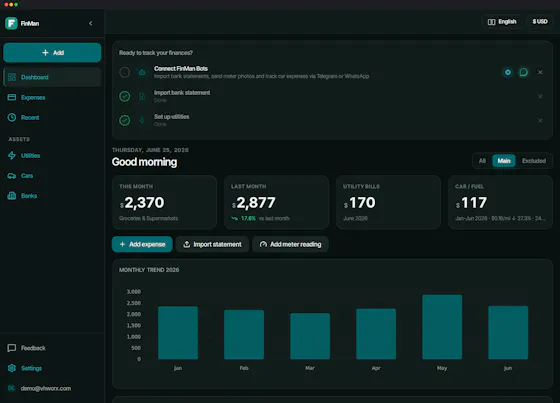Click the Dashboard grid icon
The image size is (560, 403).
click(x=12, y=77)
